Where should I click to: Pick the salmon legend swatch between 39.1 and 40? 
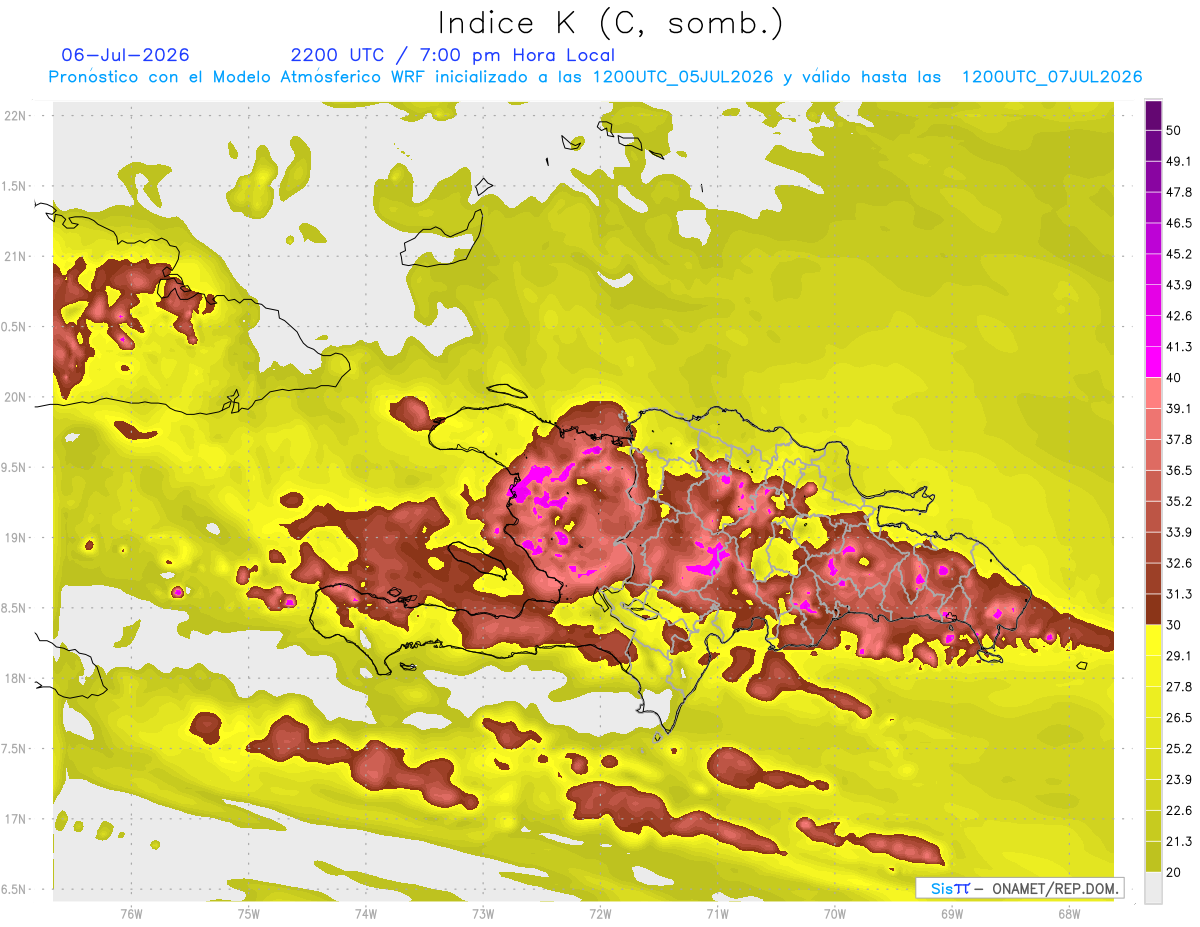tap(1153, 393)
